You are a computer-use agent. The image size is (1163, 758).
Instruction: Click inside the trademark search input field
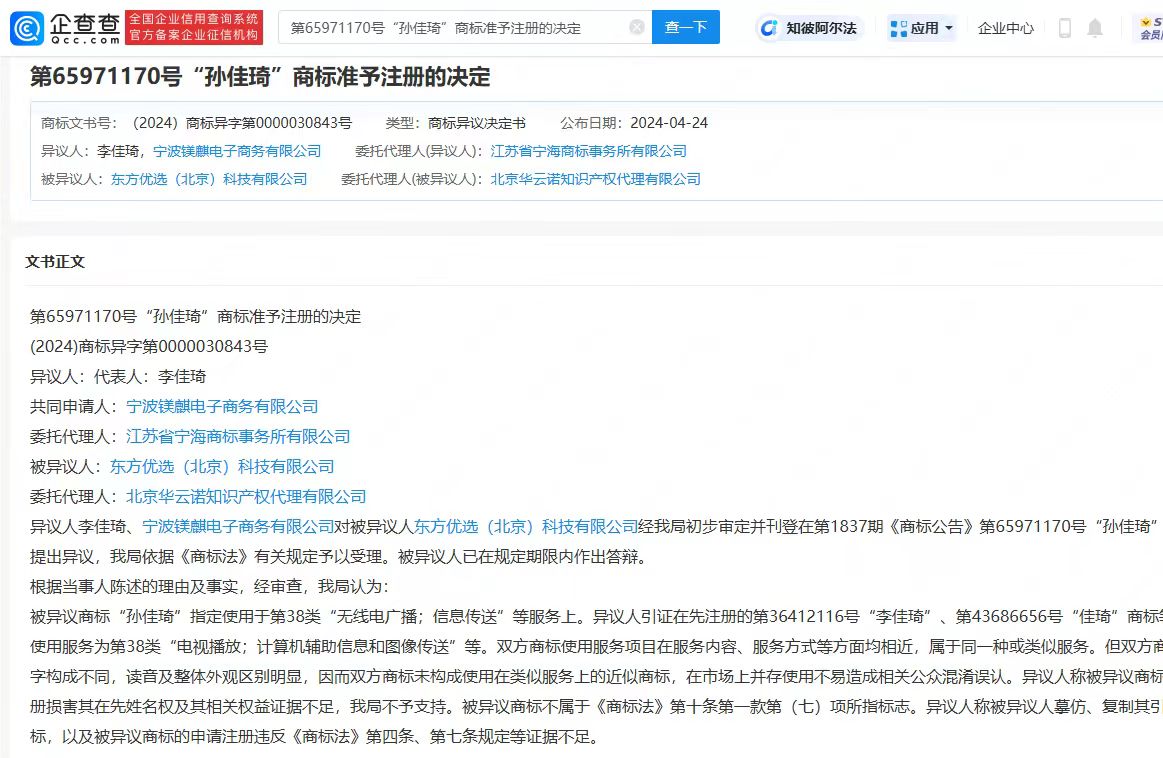[450, 28]
